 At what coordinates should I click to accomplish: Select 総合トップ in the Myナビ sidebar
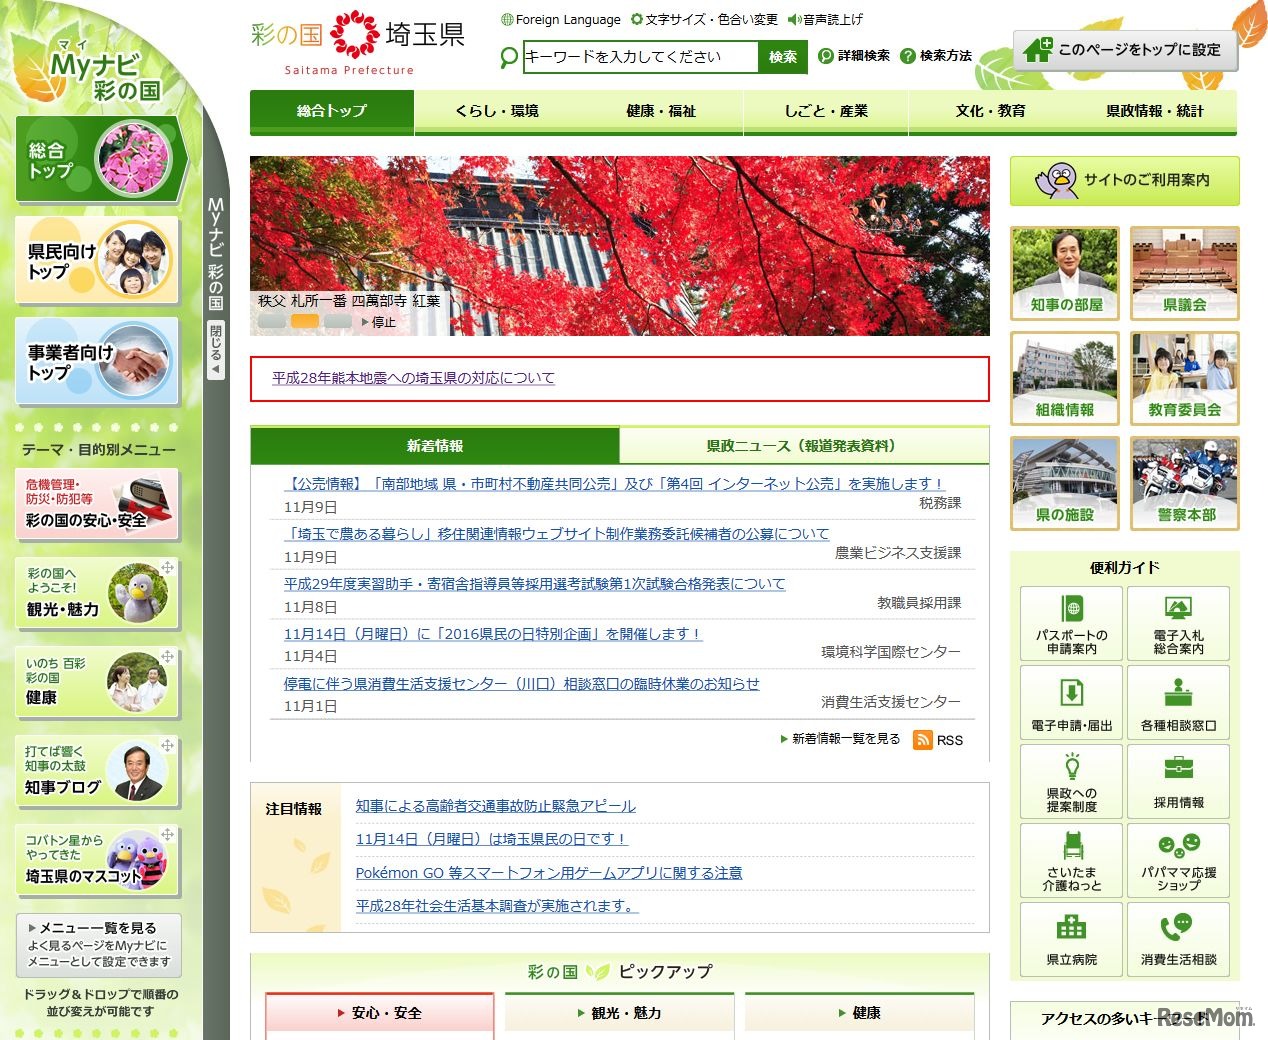click(x=100, y=159)
